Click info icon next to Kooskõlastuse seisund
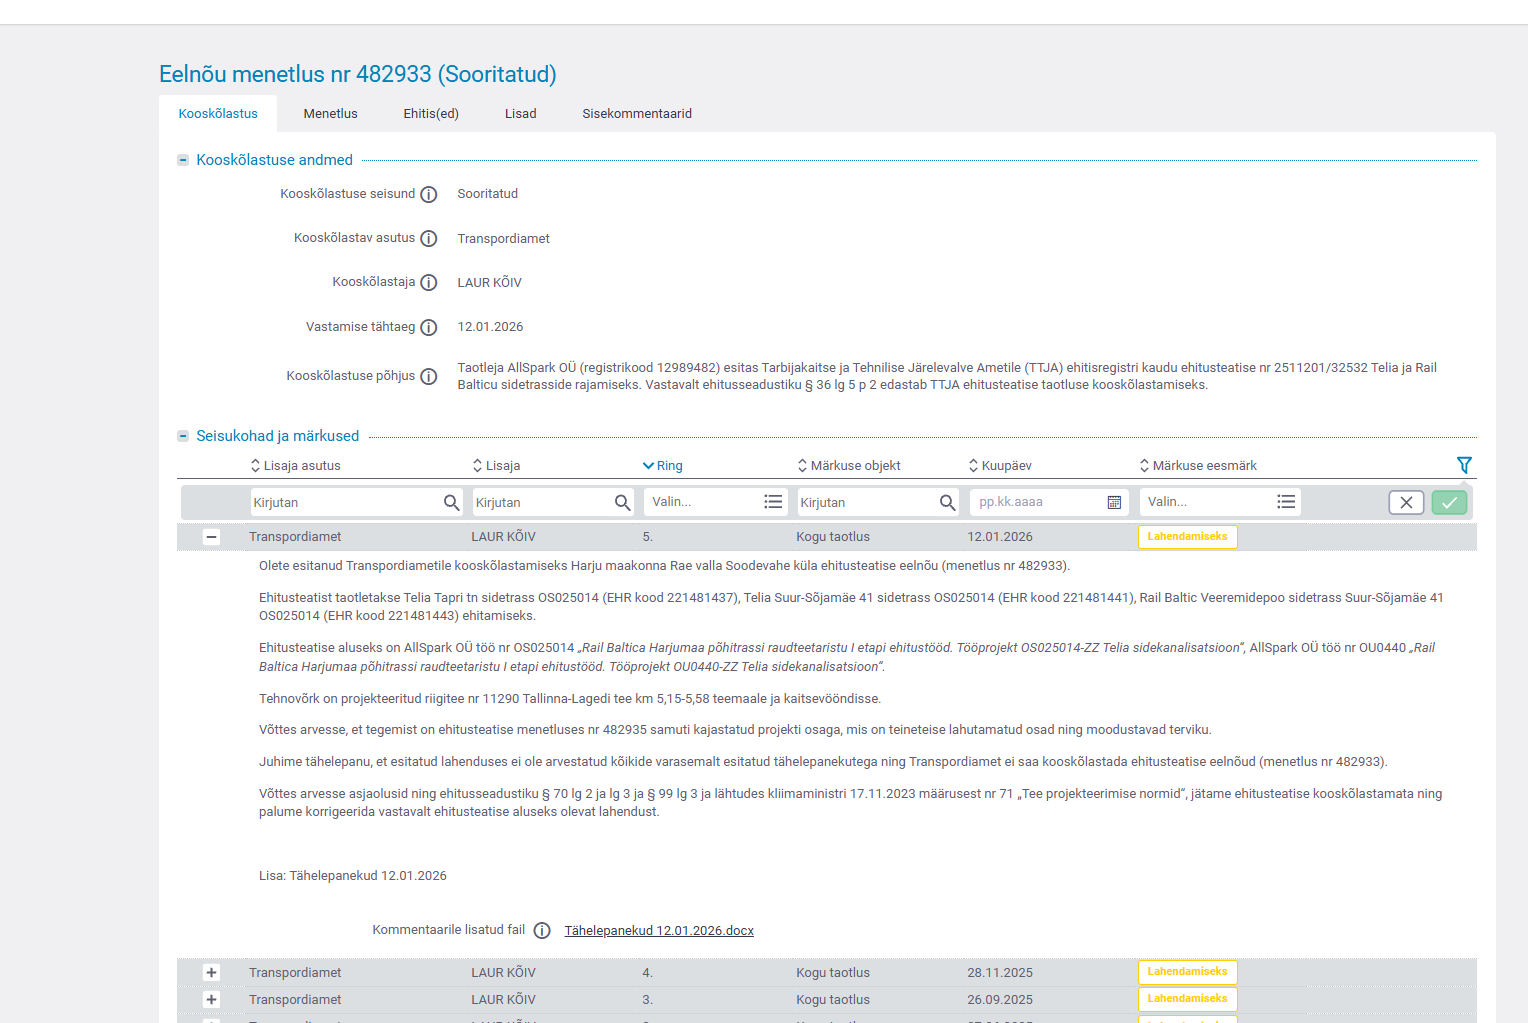This screenshot has width=1528, height=1023. pos(429,195)
